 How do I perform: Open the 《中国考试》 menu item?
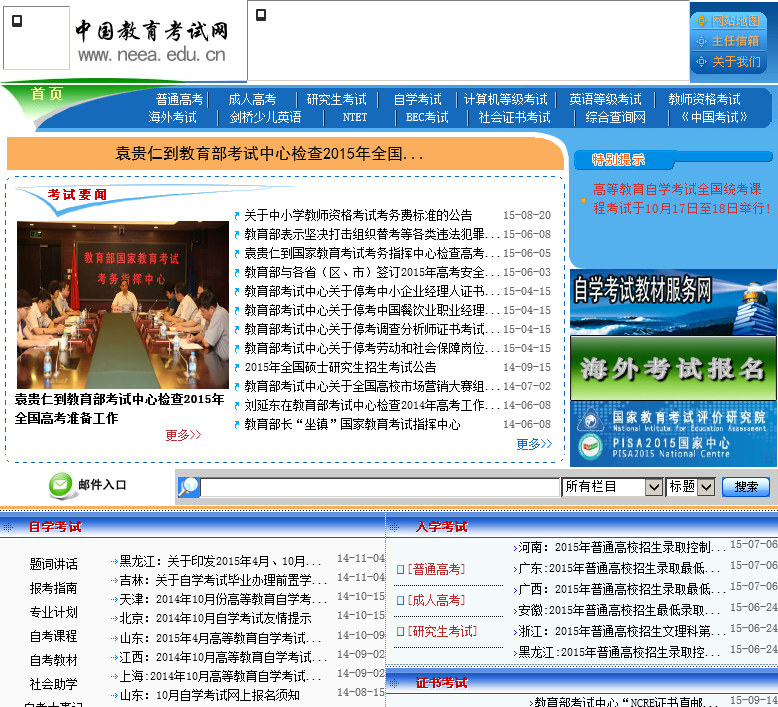point(713,118)
